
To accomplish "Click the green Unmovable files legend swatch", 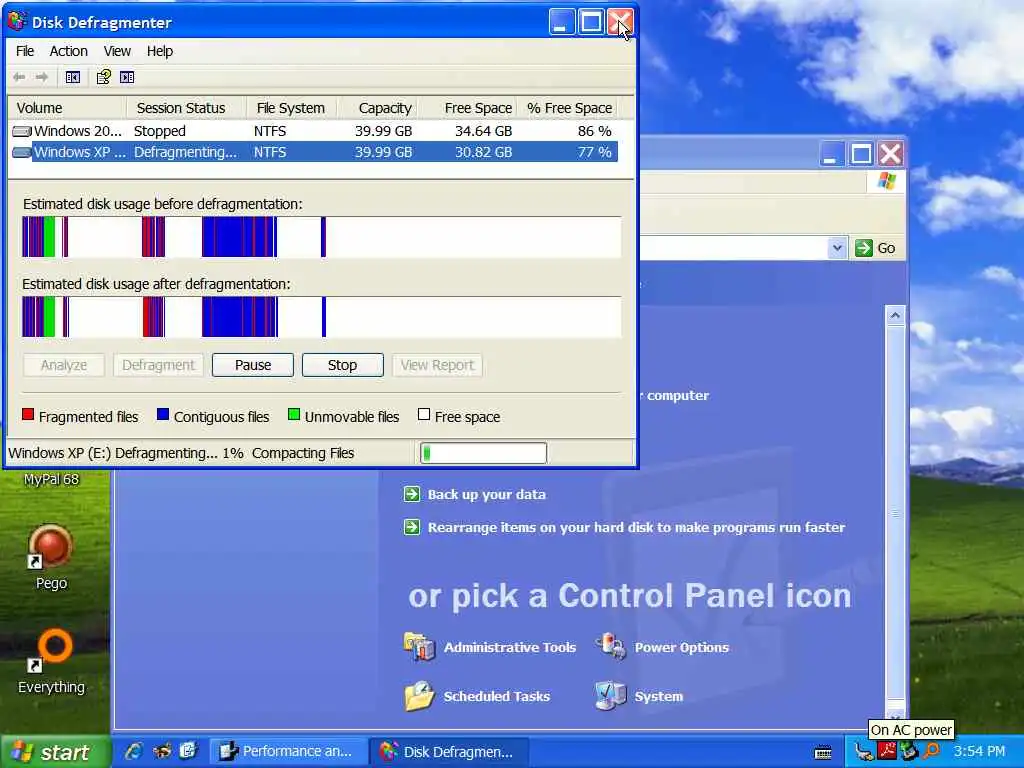I will click(294, 414).
